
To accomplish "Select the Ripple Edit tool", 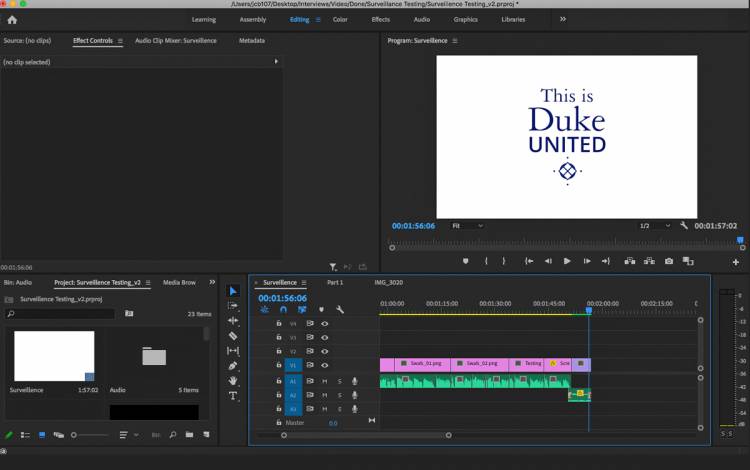I will [233, 321].
